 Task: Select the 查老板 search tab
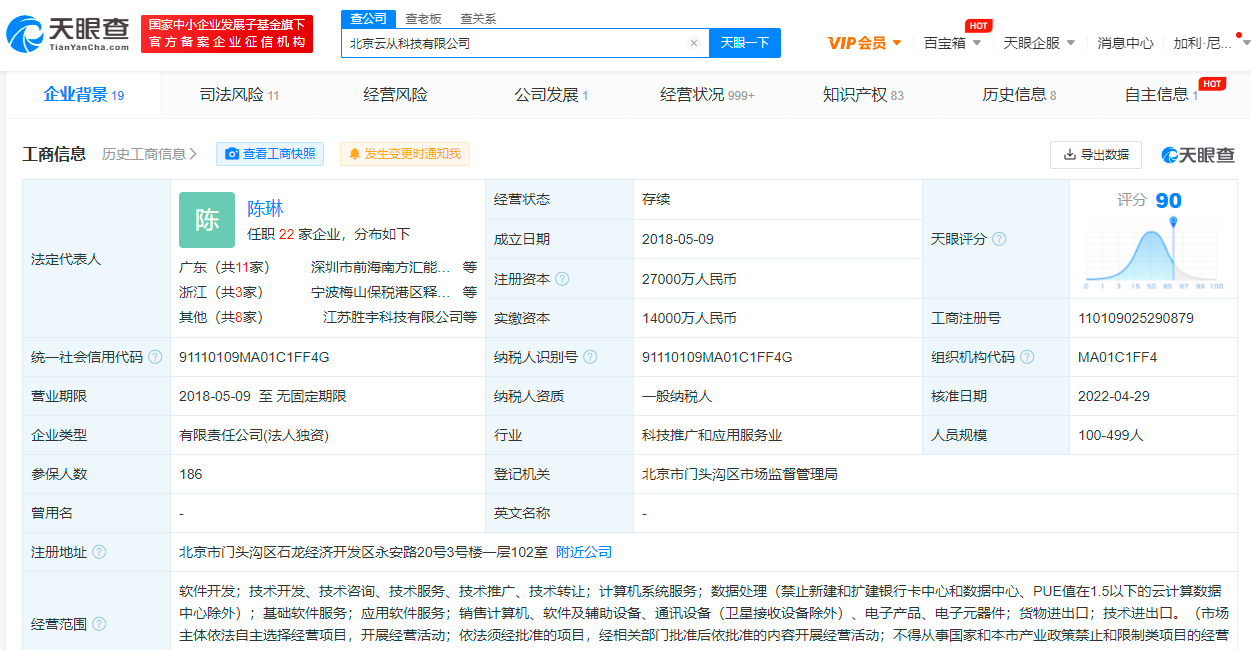point(423,18)
